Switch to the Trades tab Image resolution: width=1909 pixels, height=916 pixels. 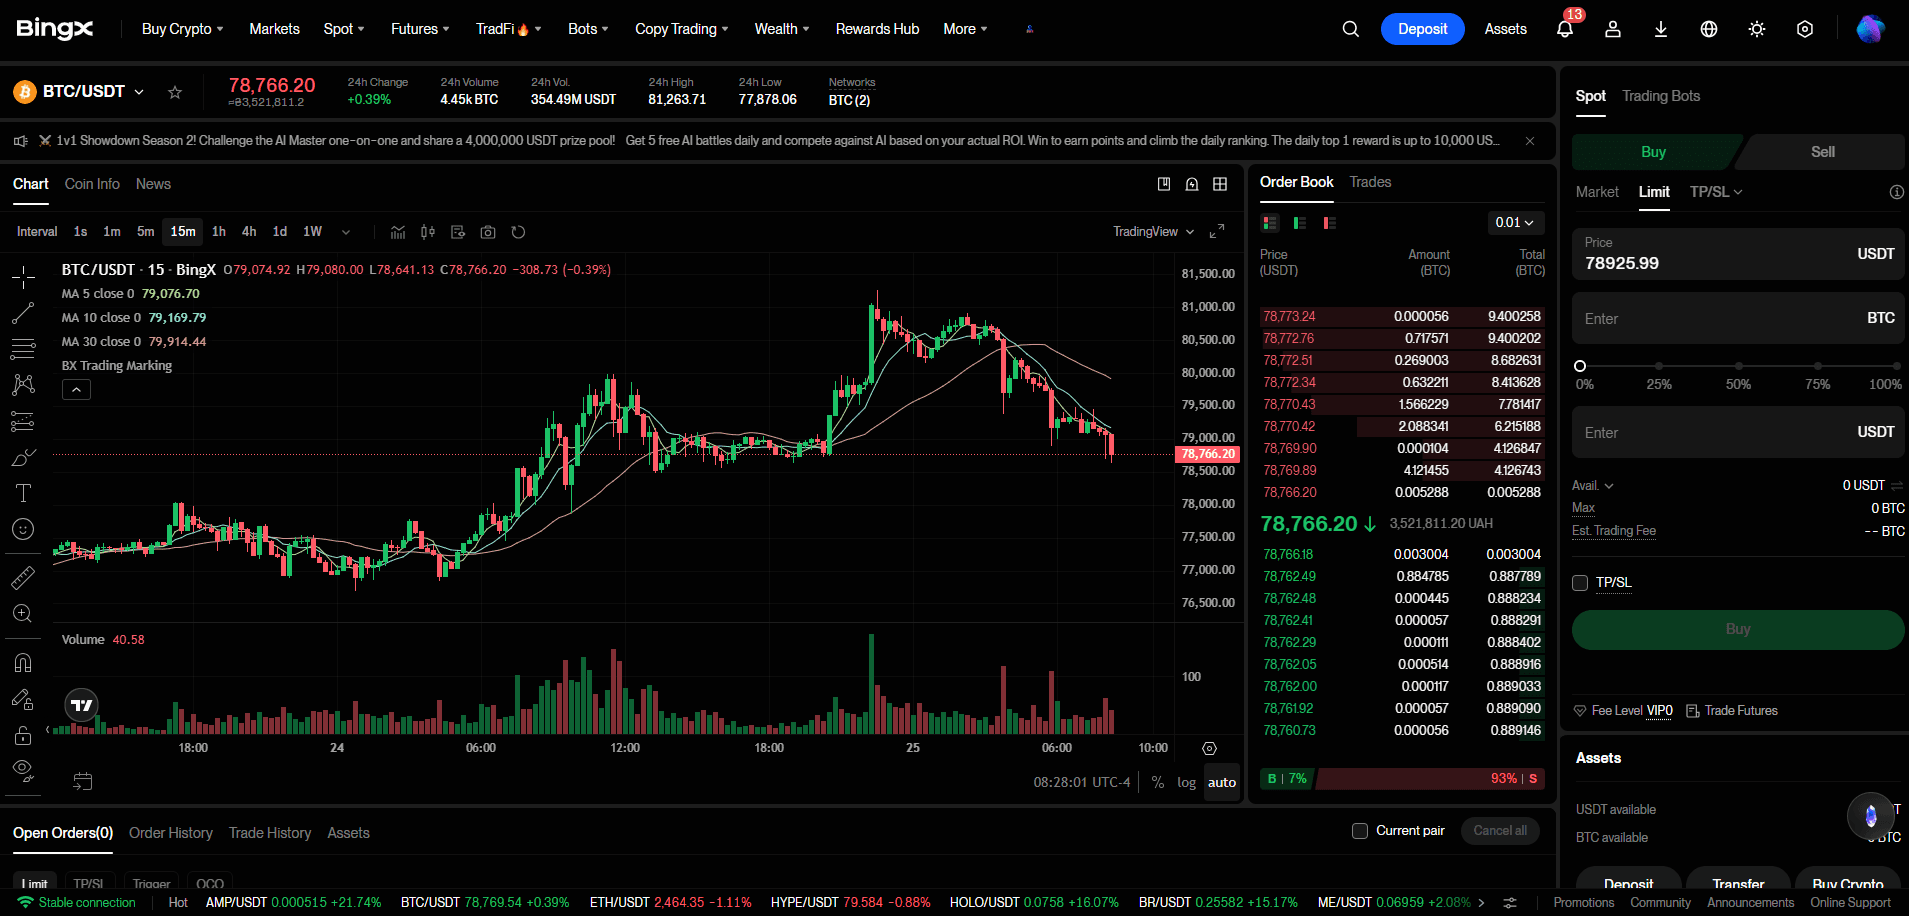(x=1370, y=182)
